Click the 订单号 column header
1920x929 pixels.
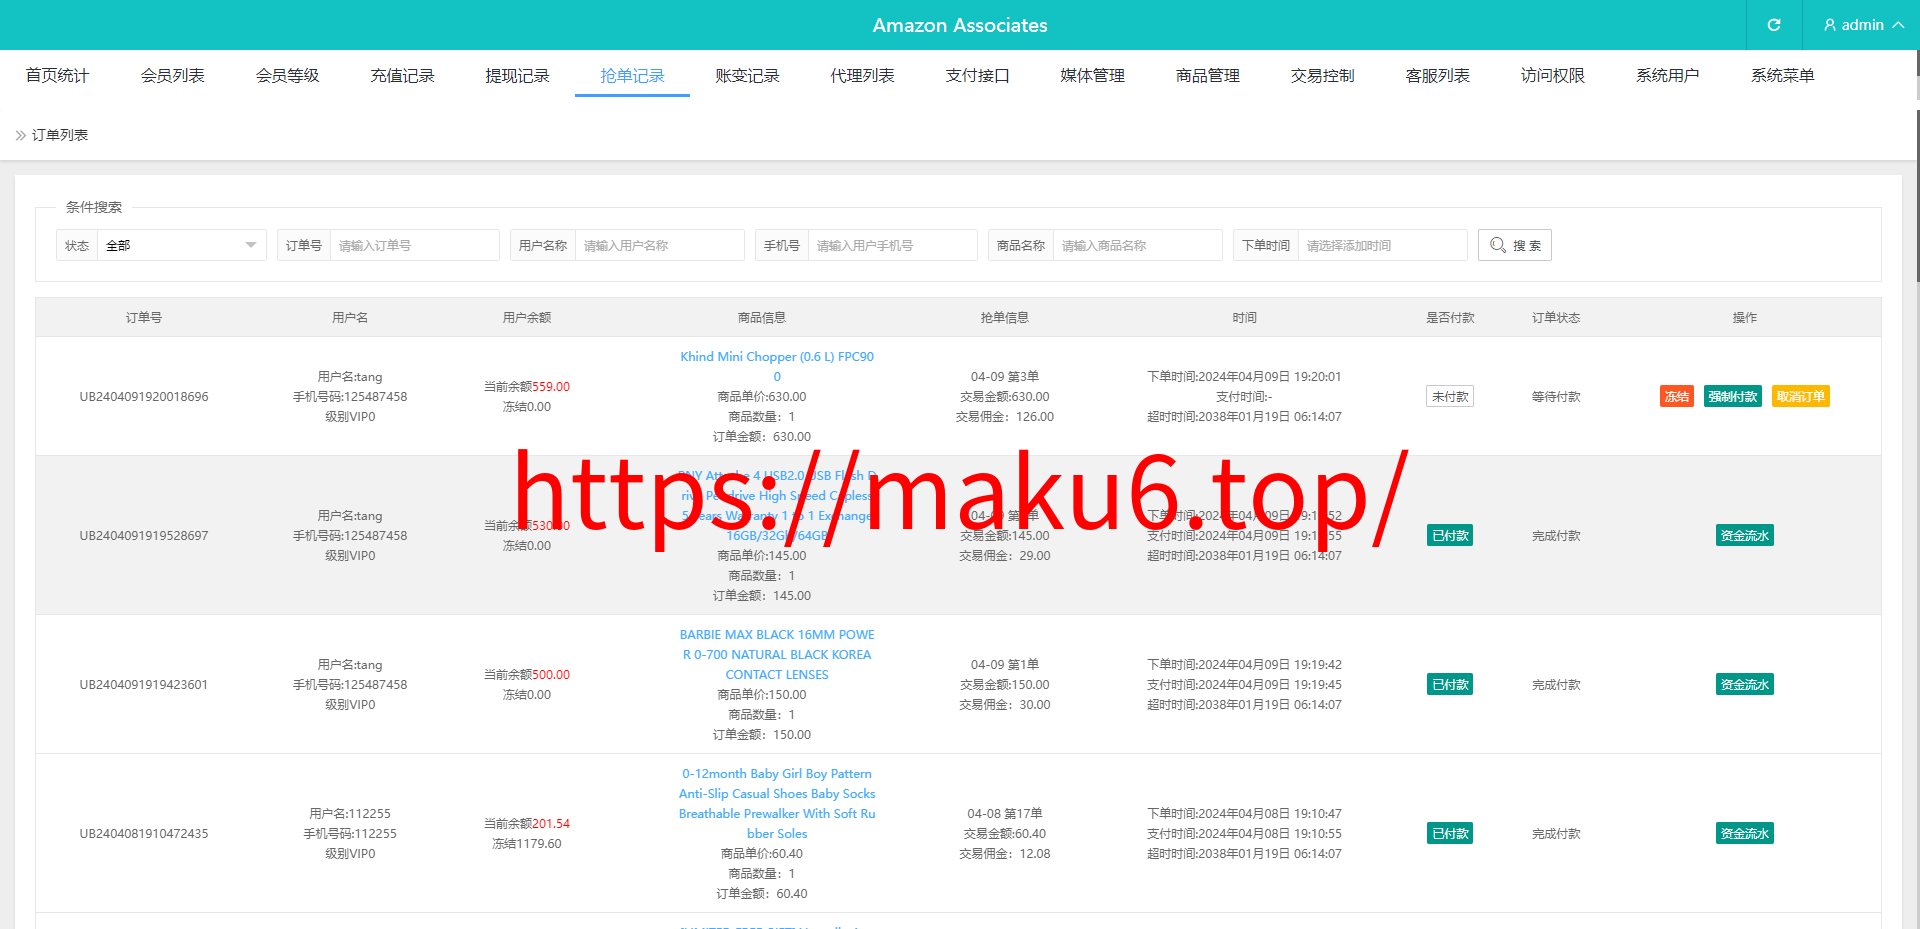(144, 318)
